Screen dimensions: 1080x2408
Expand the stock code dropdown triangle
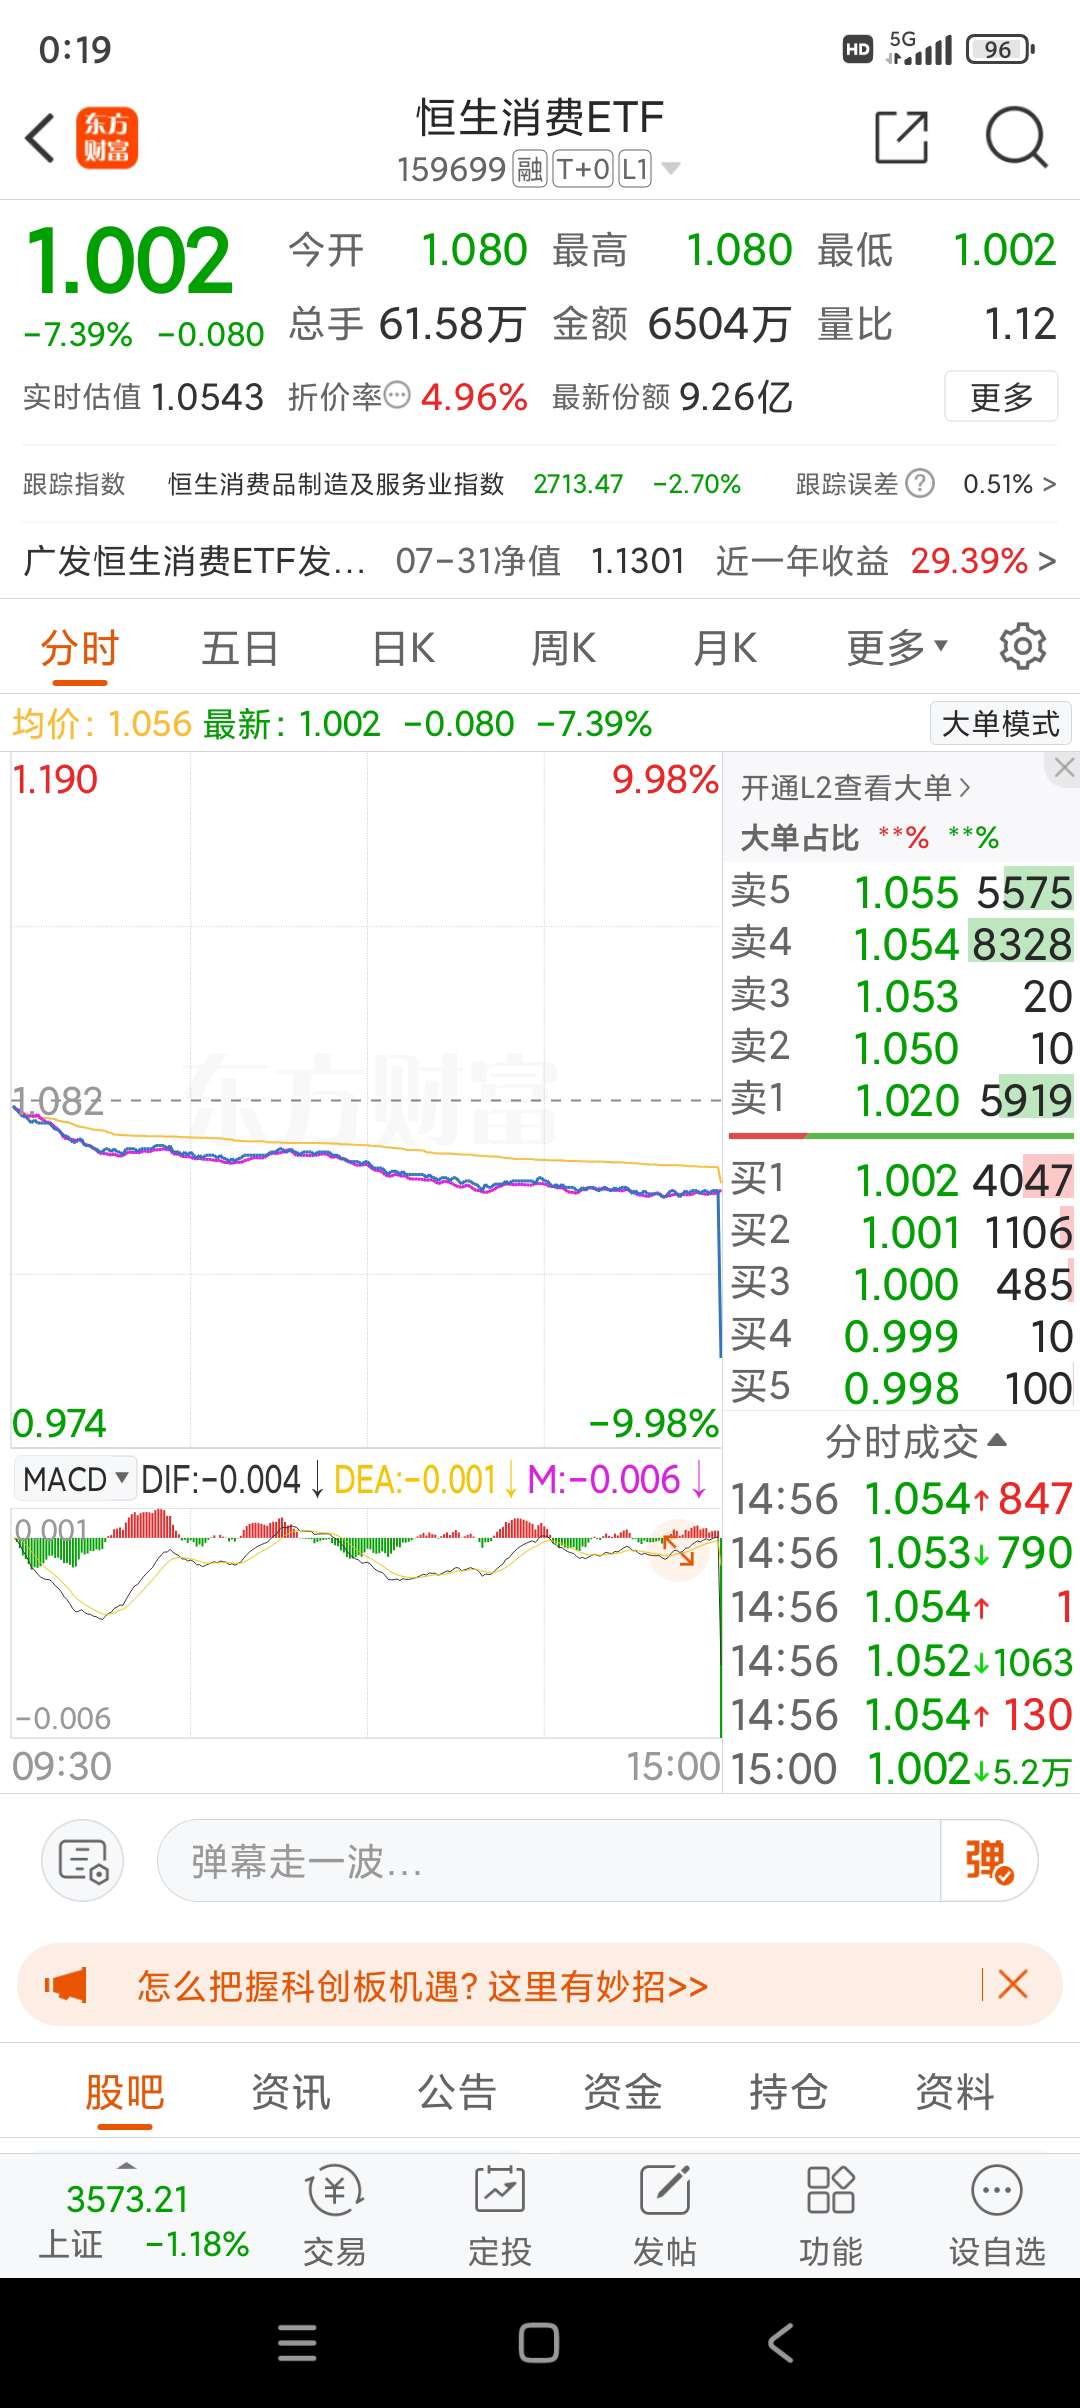point(671,169)
